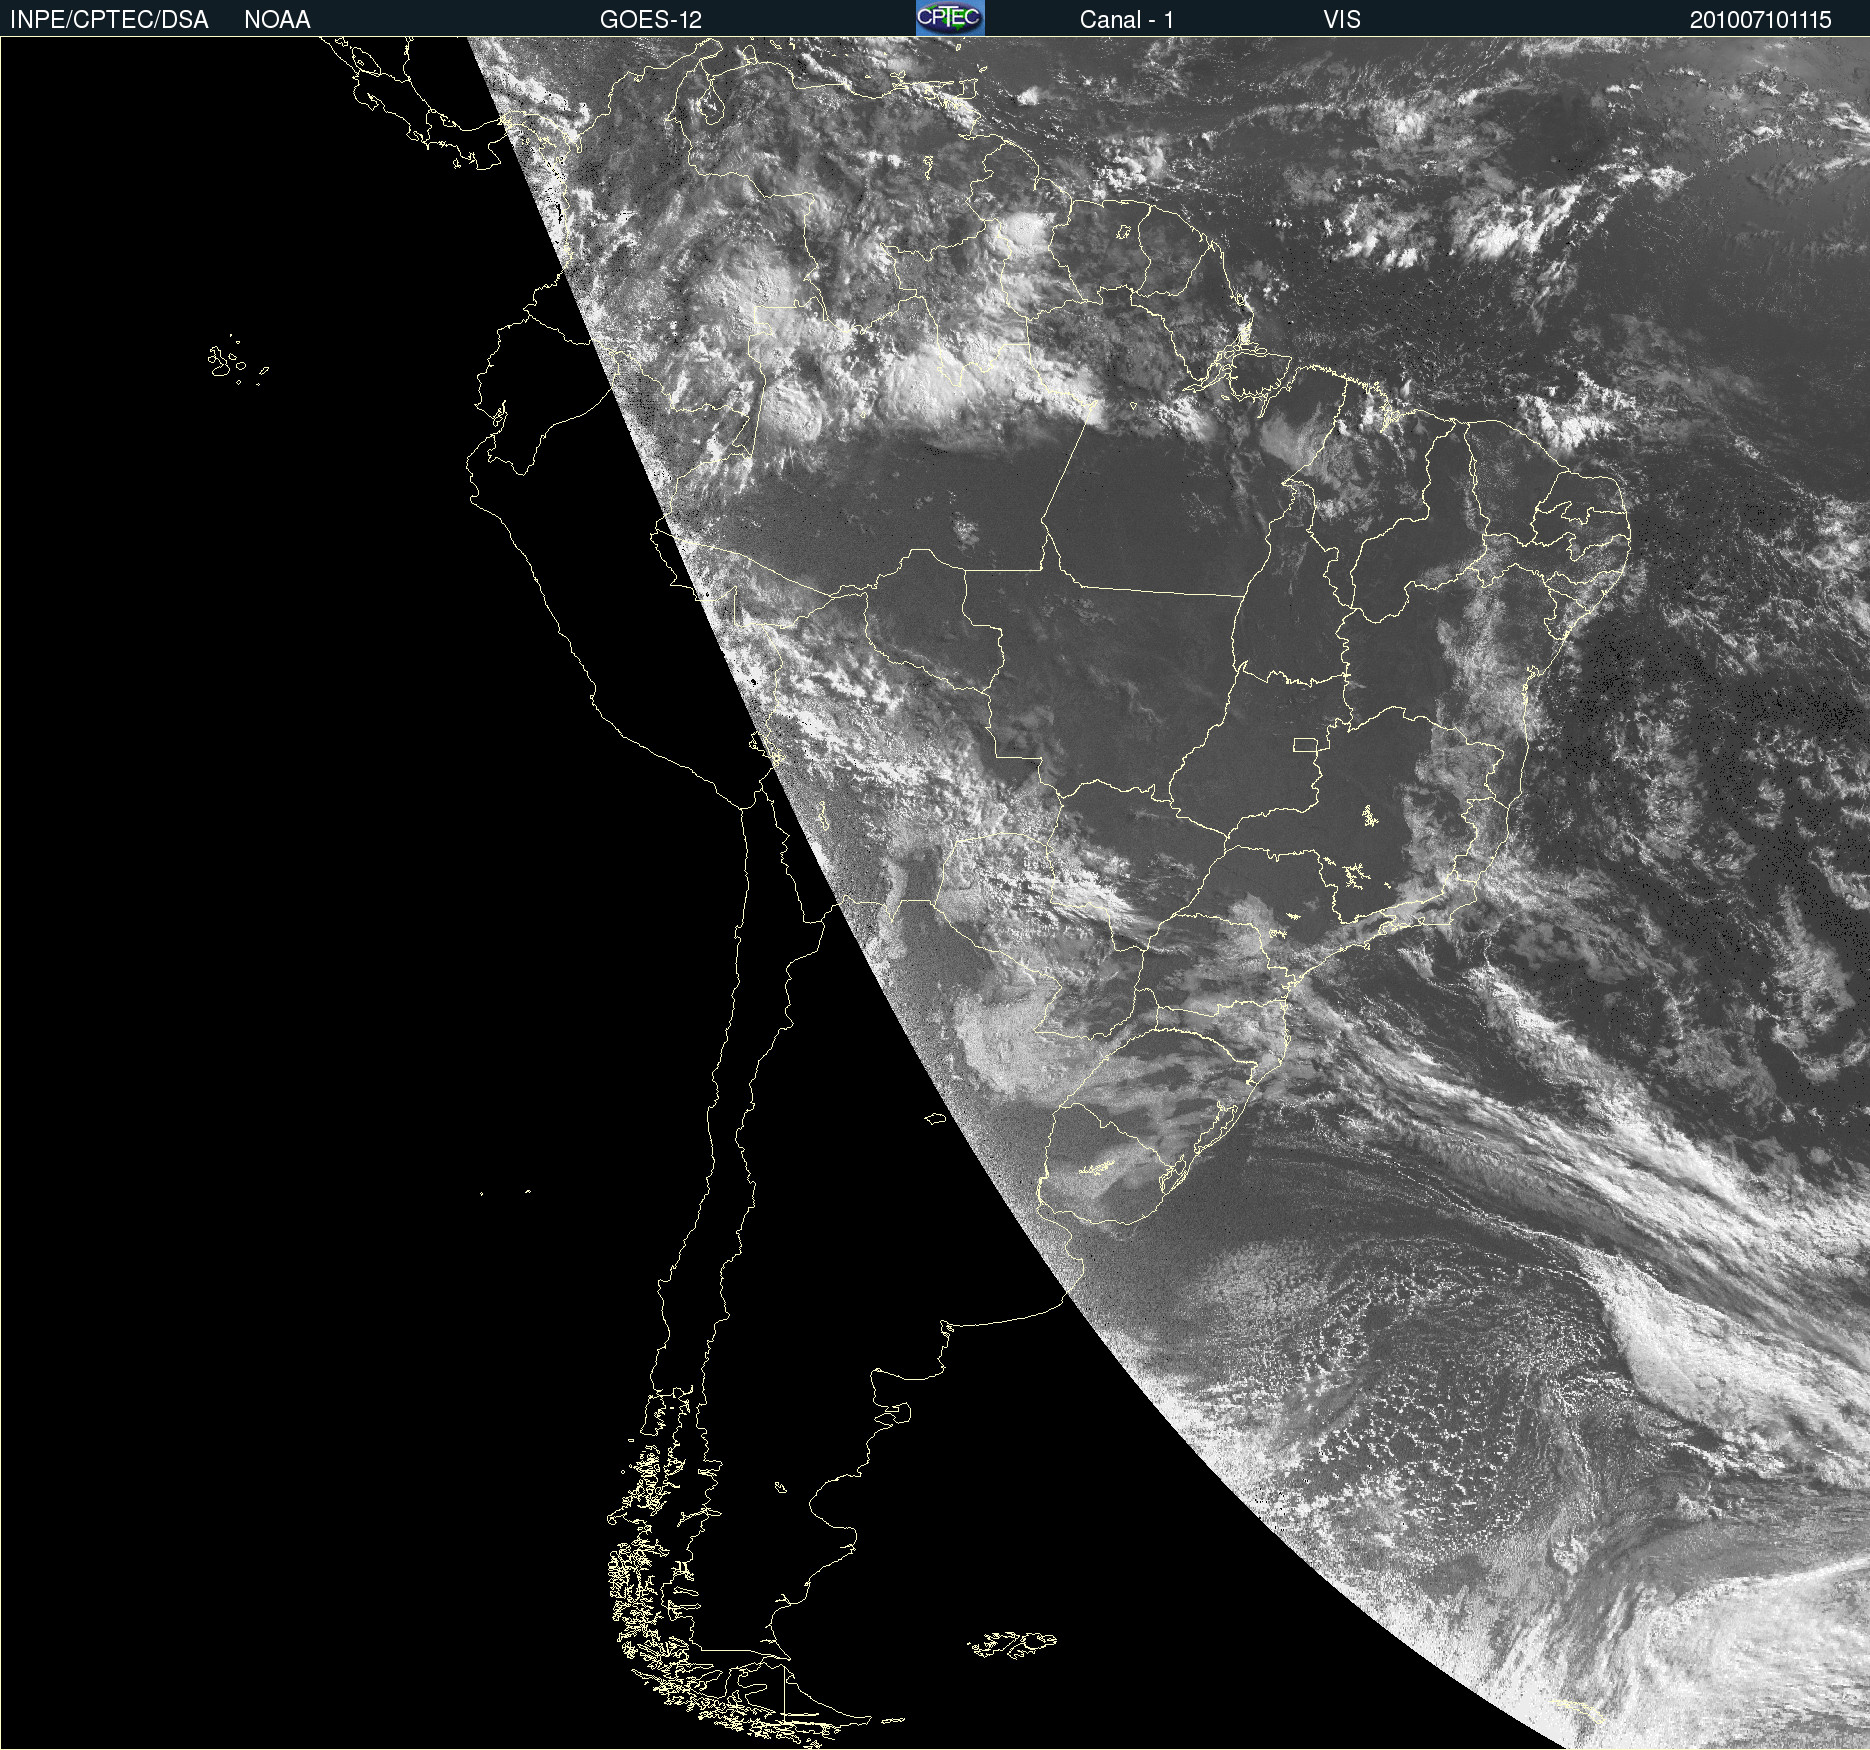The width and height of the screenshot is (1870, 1750).
Task: Click the INPE/CPTEC/DSA header label
Action: point(109,19)
